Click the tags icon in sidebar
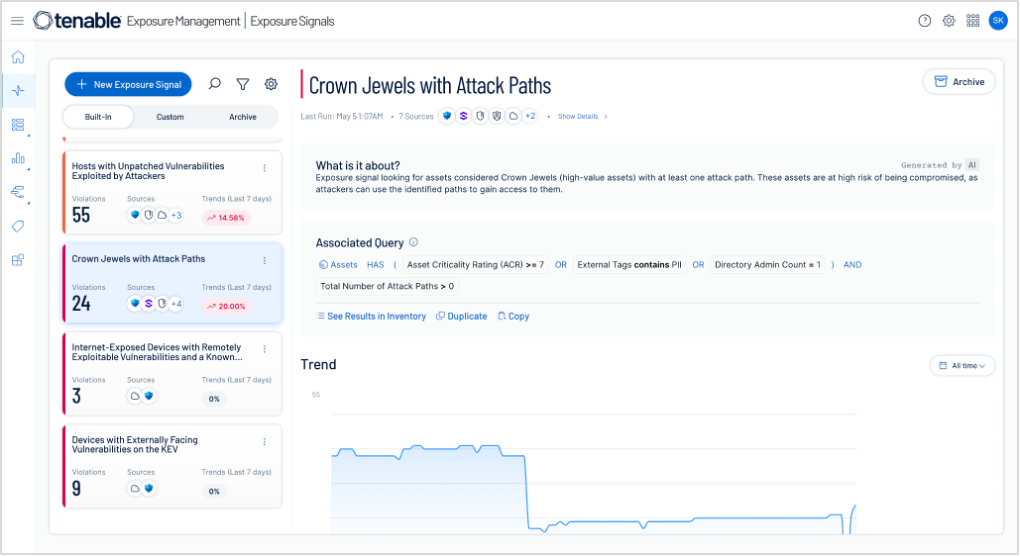This screenshot has height=556, width=1020. click(17, 226)
